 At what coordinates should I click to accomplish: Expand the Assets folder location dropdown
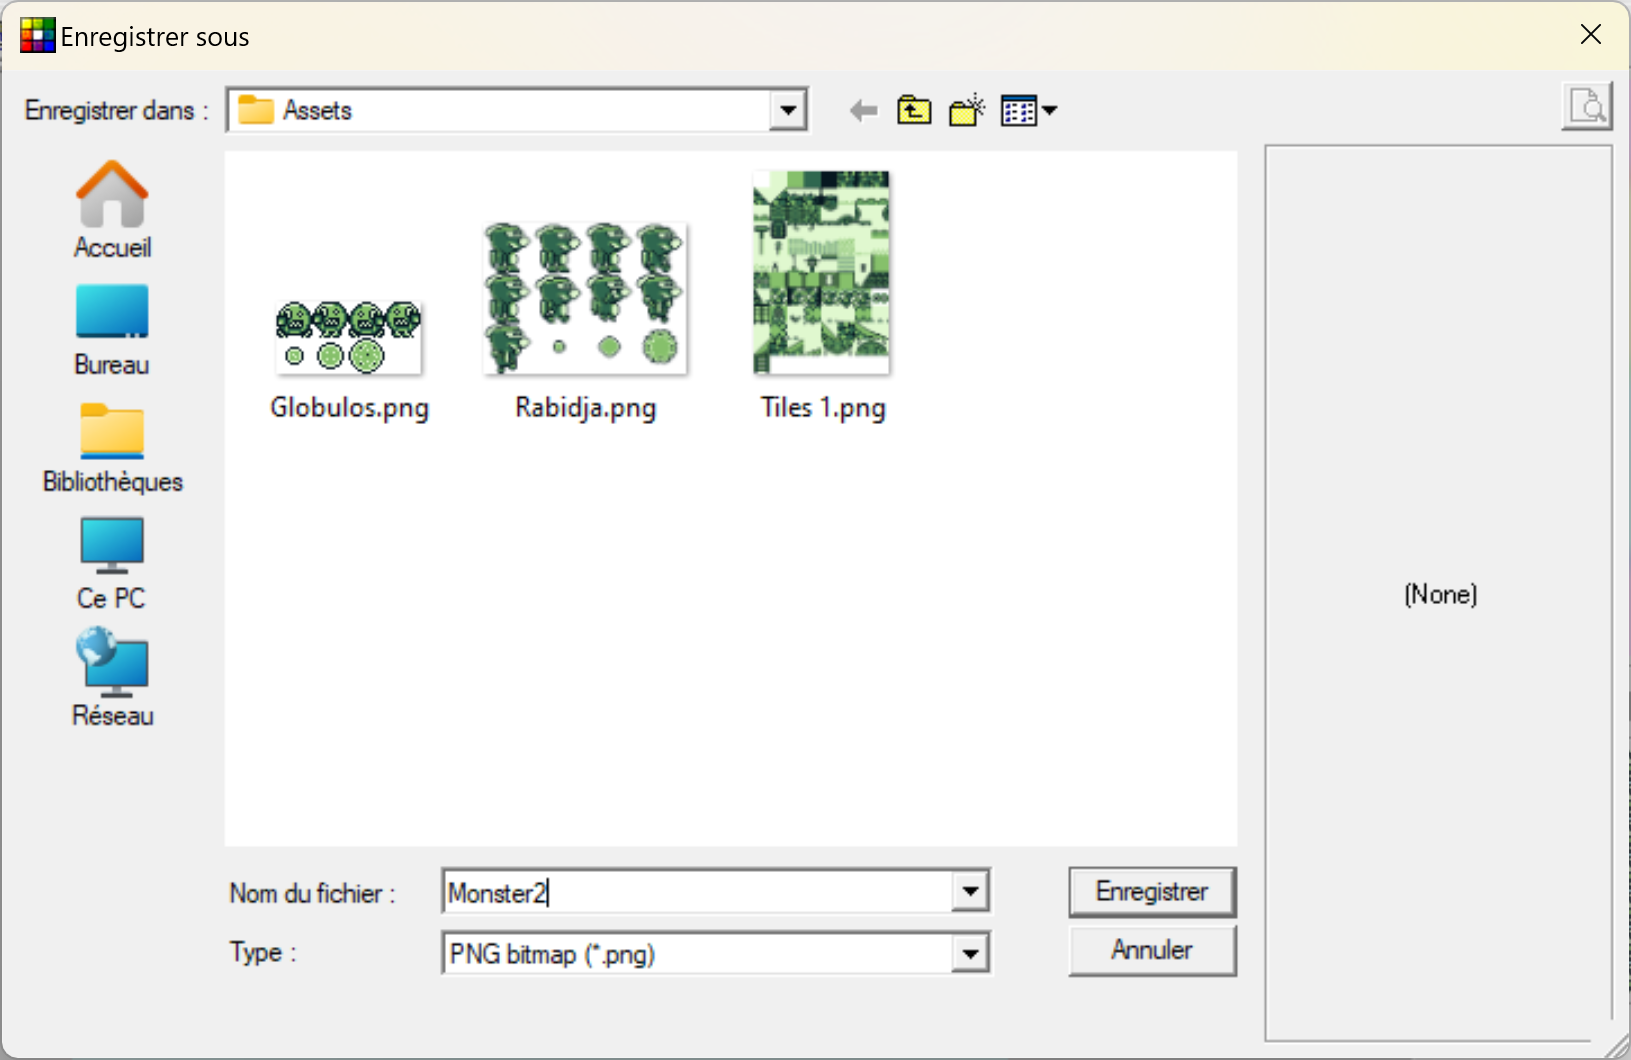788,111
